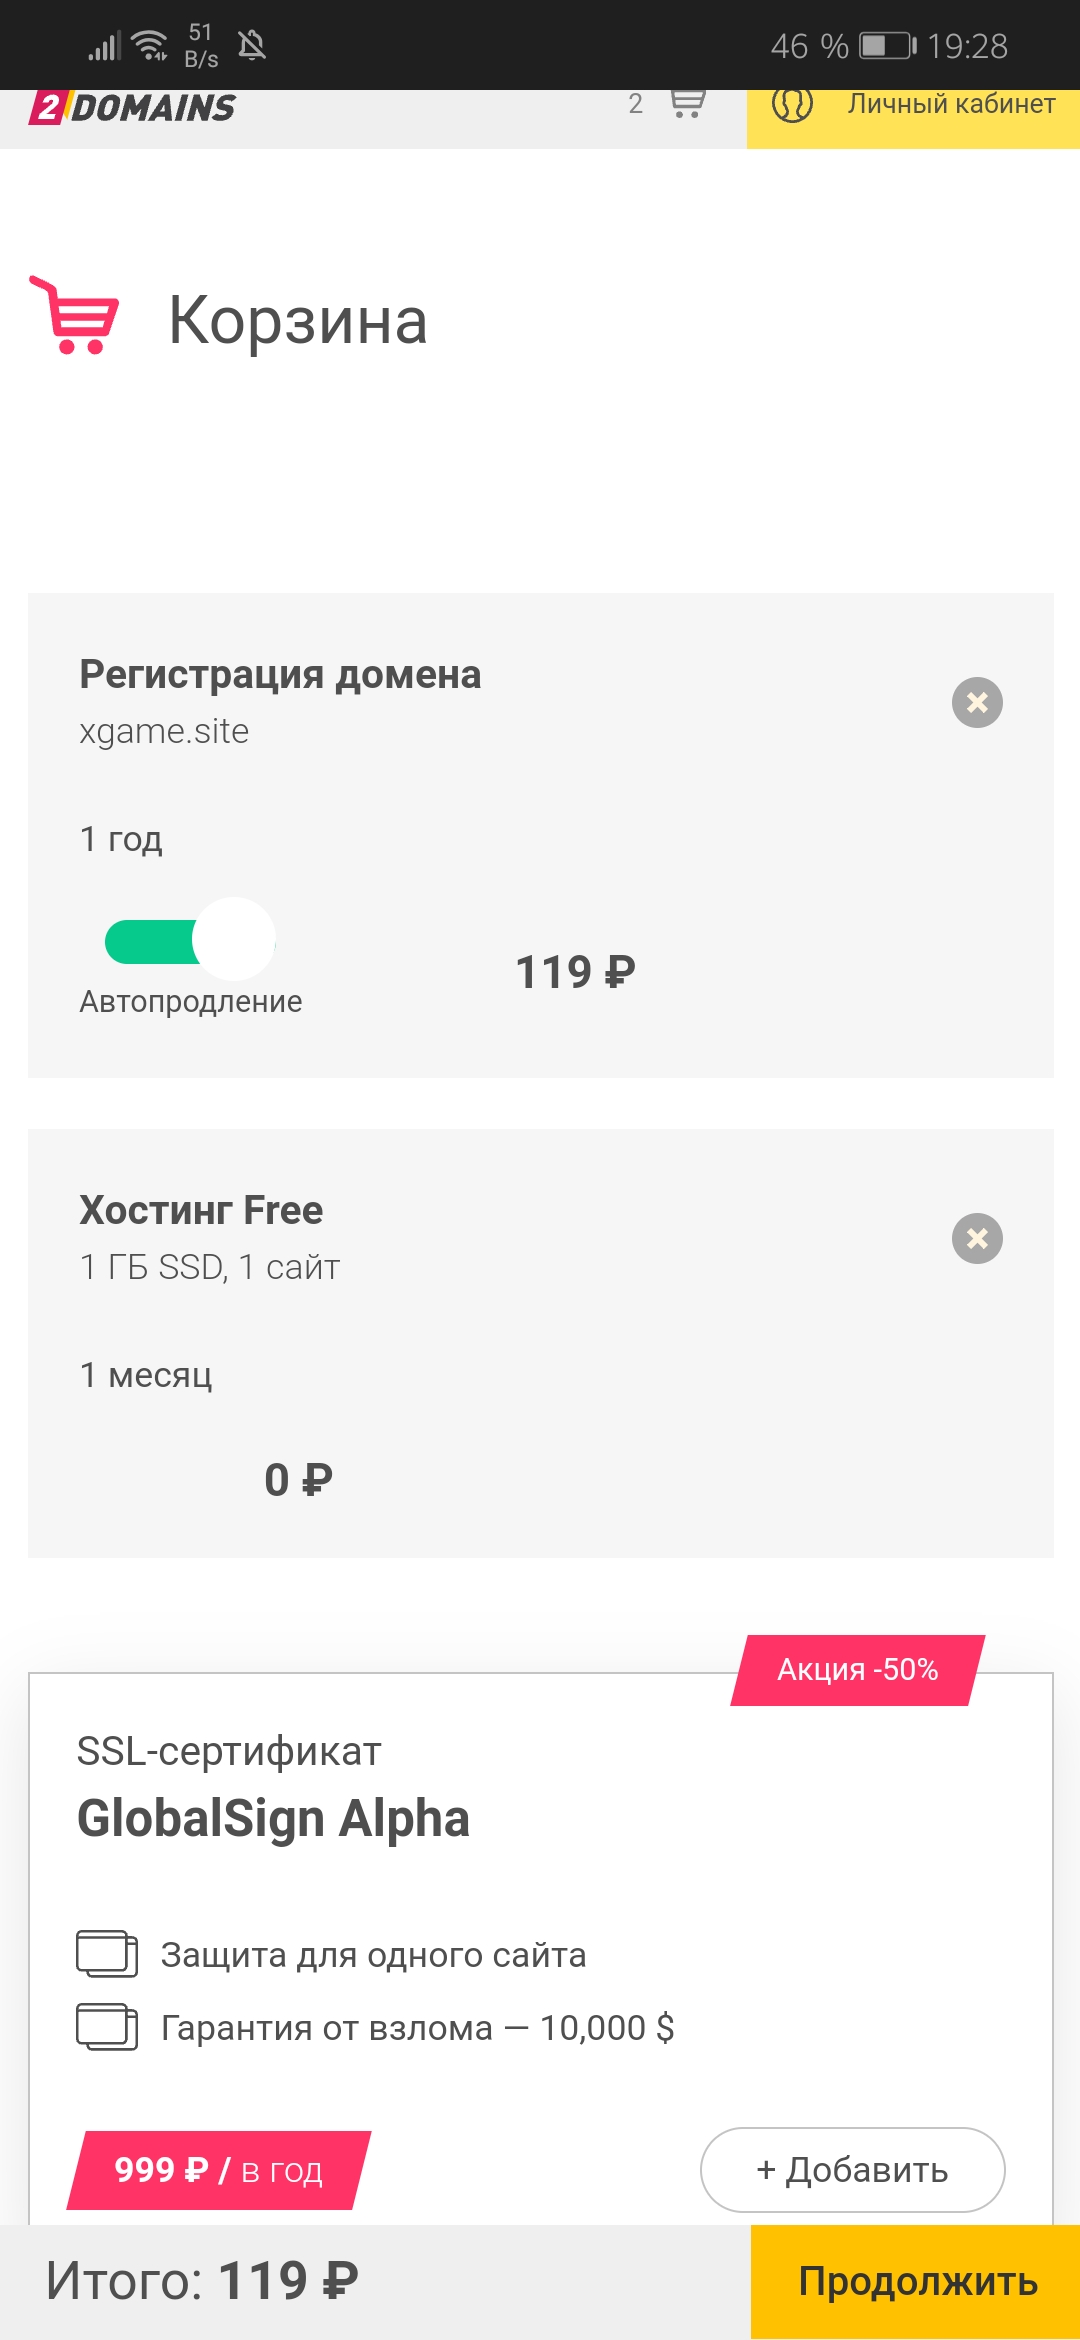
Task: Remove Хостинг Free item from cart
Action: pyautogui.click(x=977, y=1238)
